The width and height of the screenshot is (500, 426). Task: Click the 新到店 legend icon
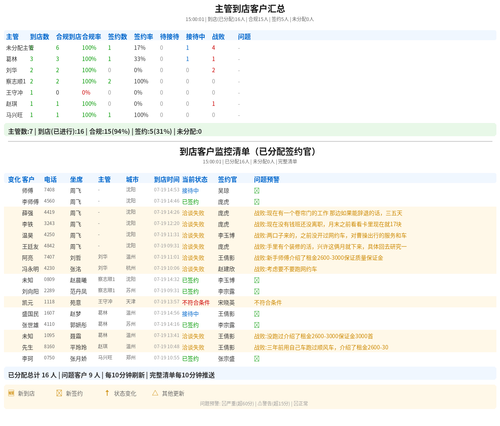(x=11, y=393)
